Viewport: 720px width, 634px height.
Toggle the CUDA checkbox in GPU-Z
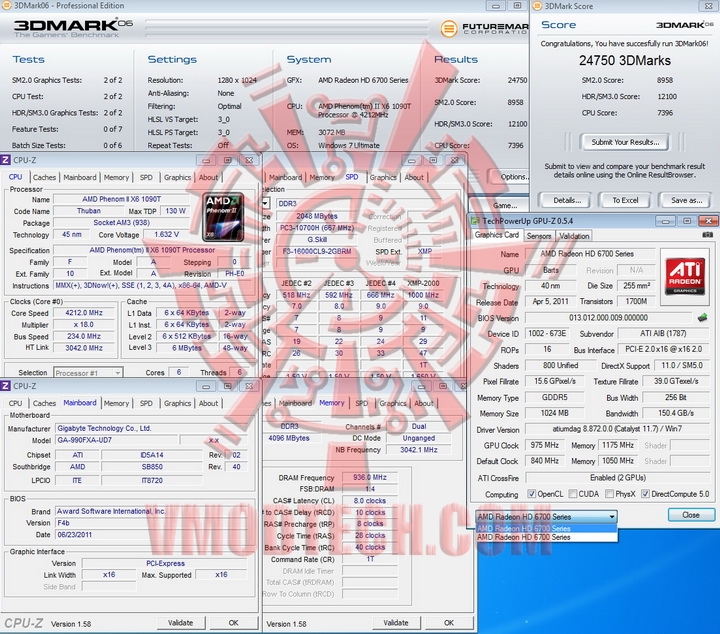[573, 494]
